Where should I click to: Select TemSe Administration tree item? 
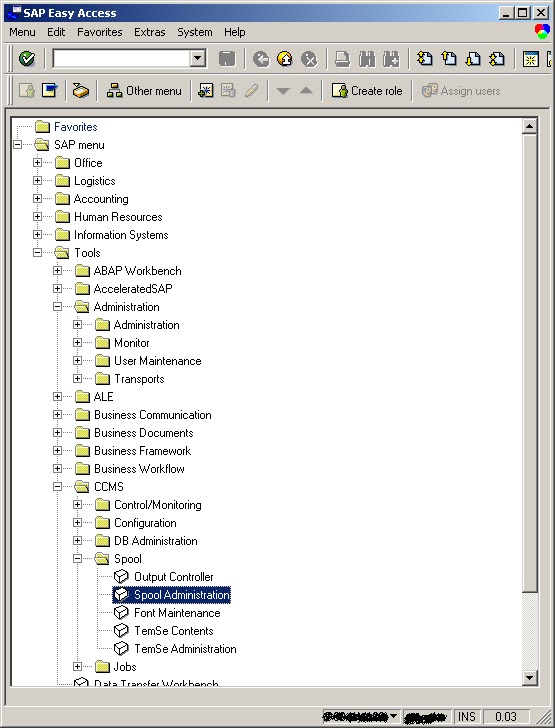(185, 649)
